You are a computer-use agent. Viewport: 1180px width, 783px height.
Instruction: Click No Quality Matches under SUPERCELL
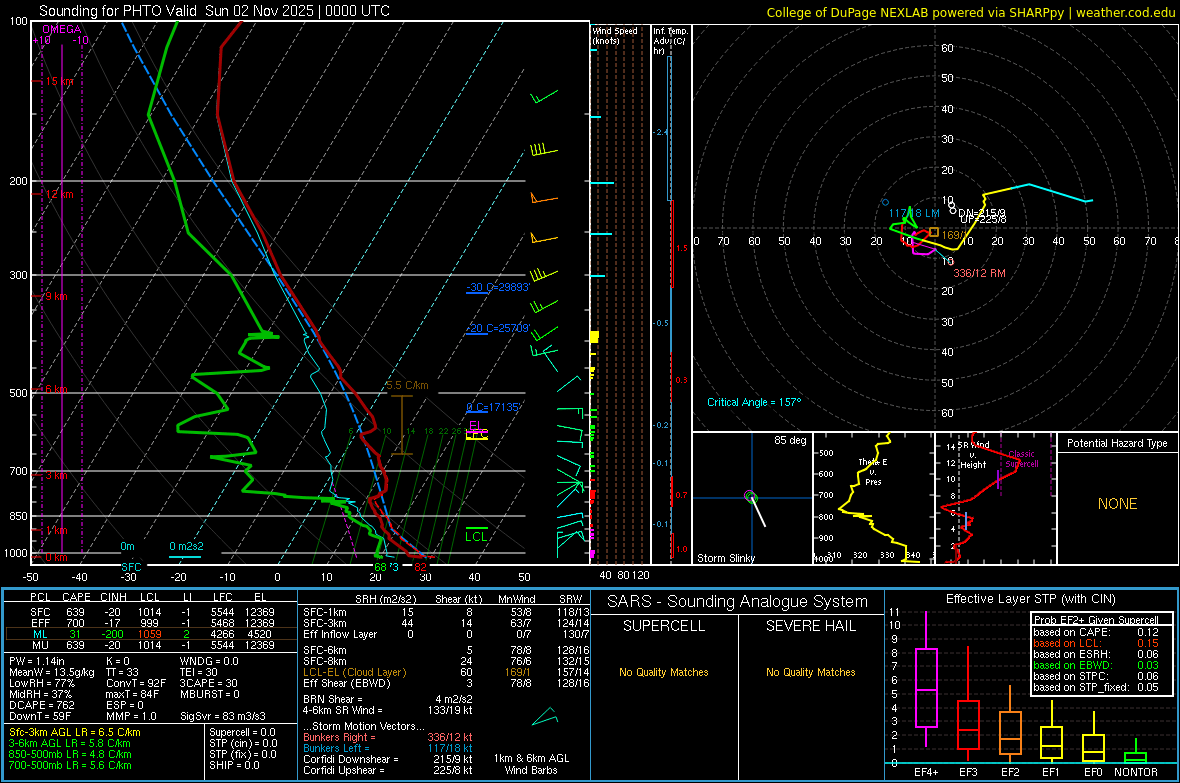point(664,672)
